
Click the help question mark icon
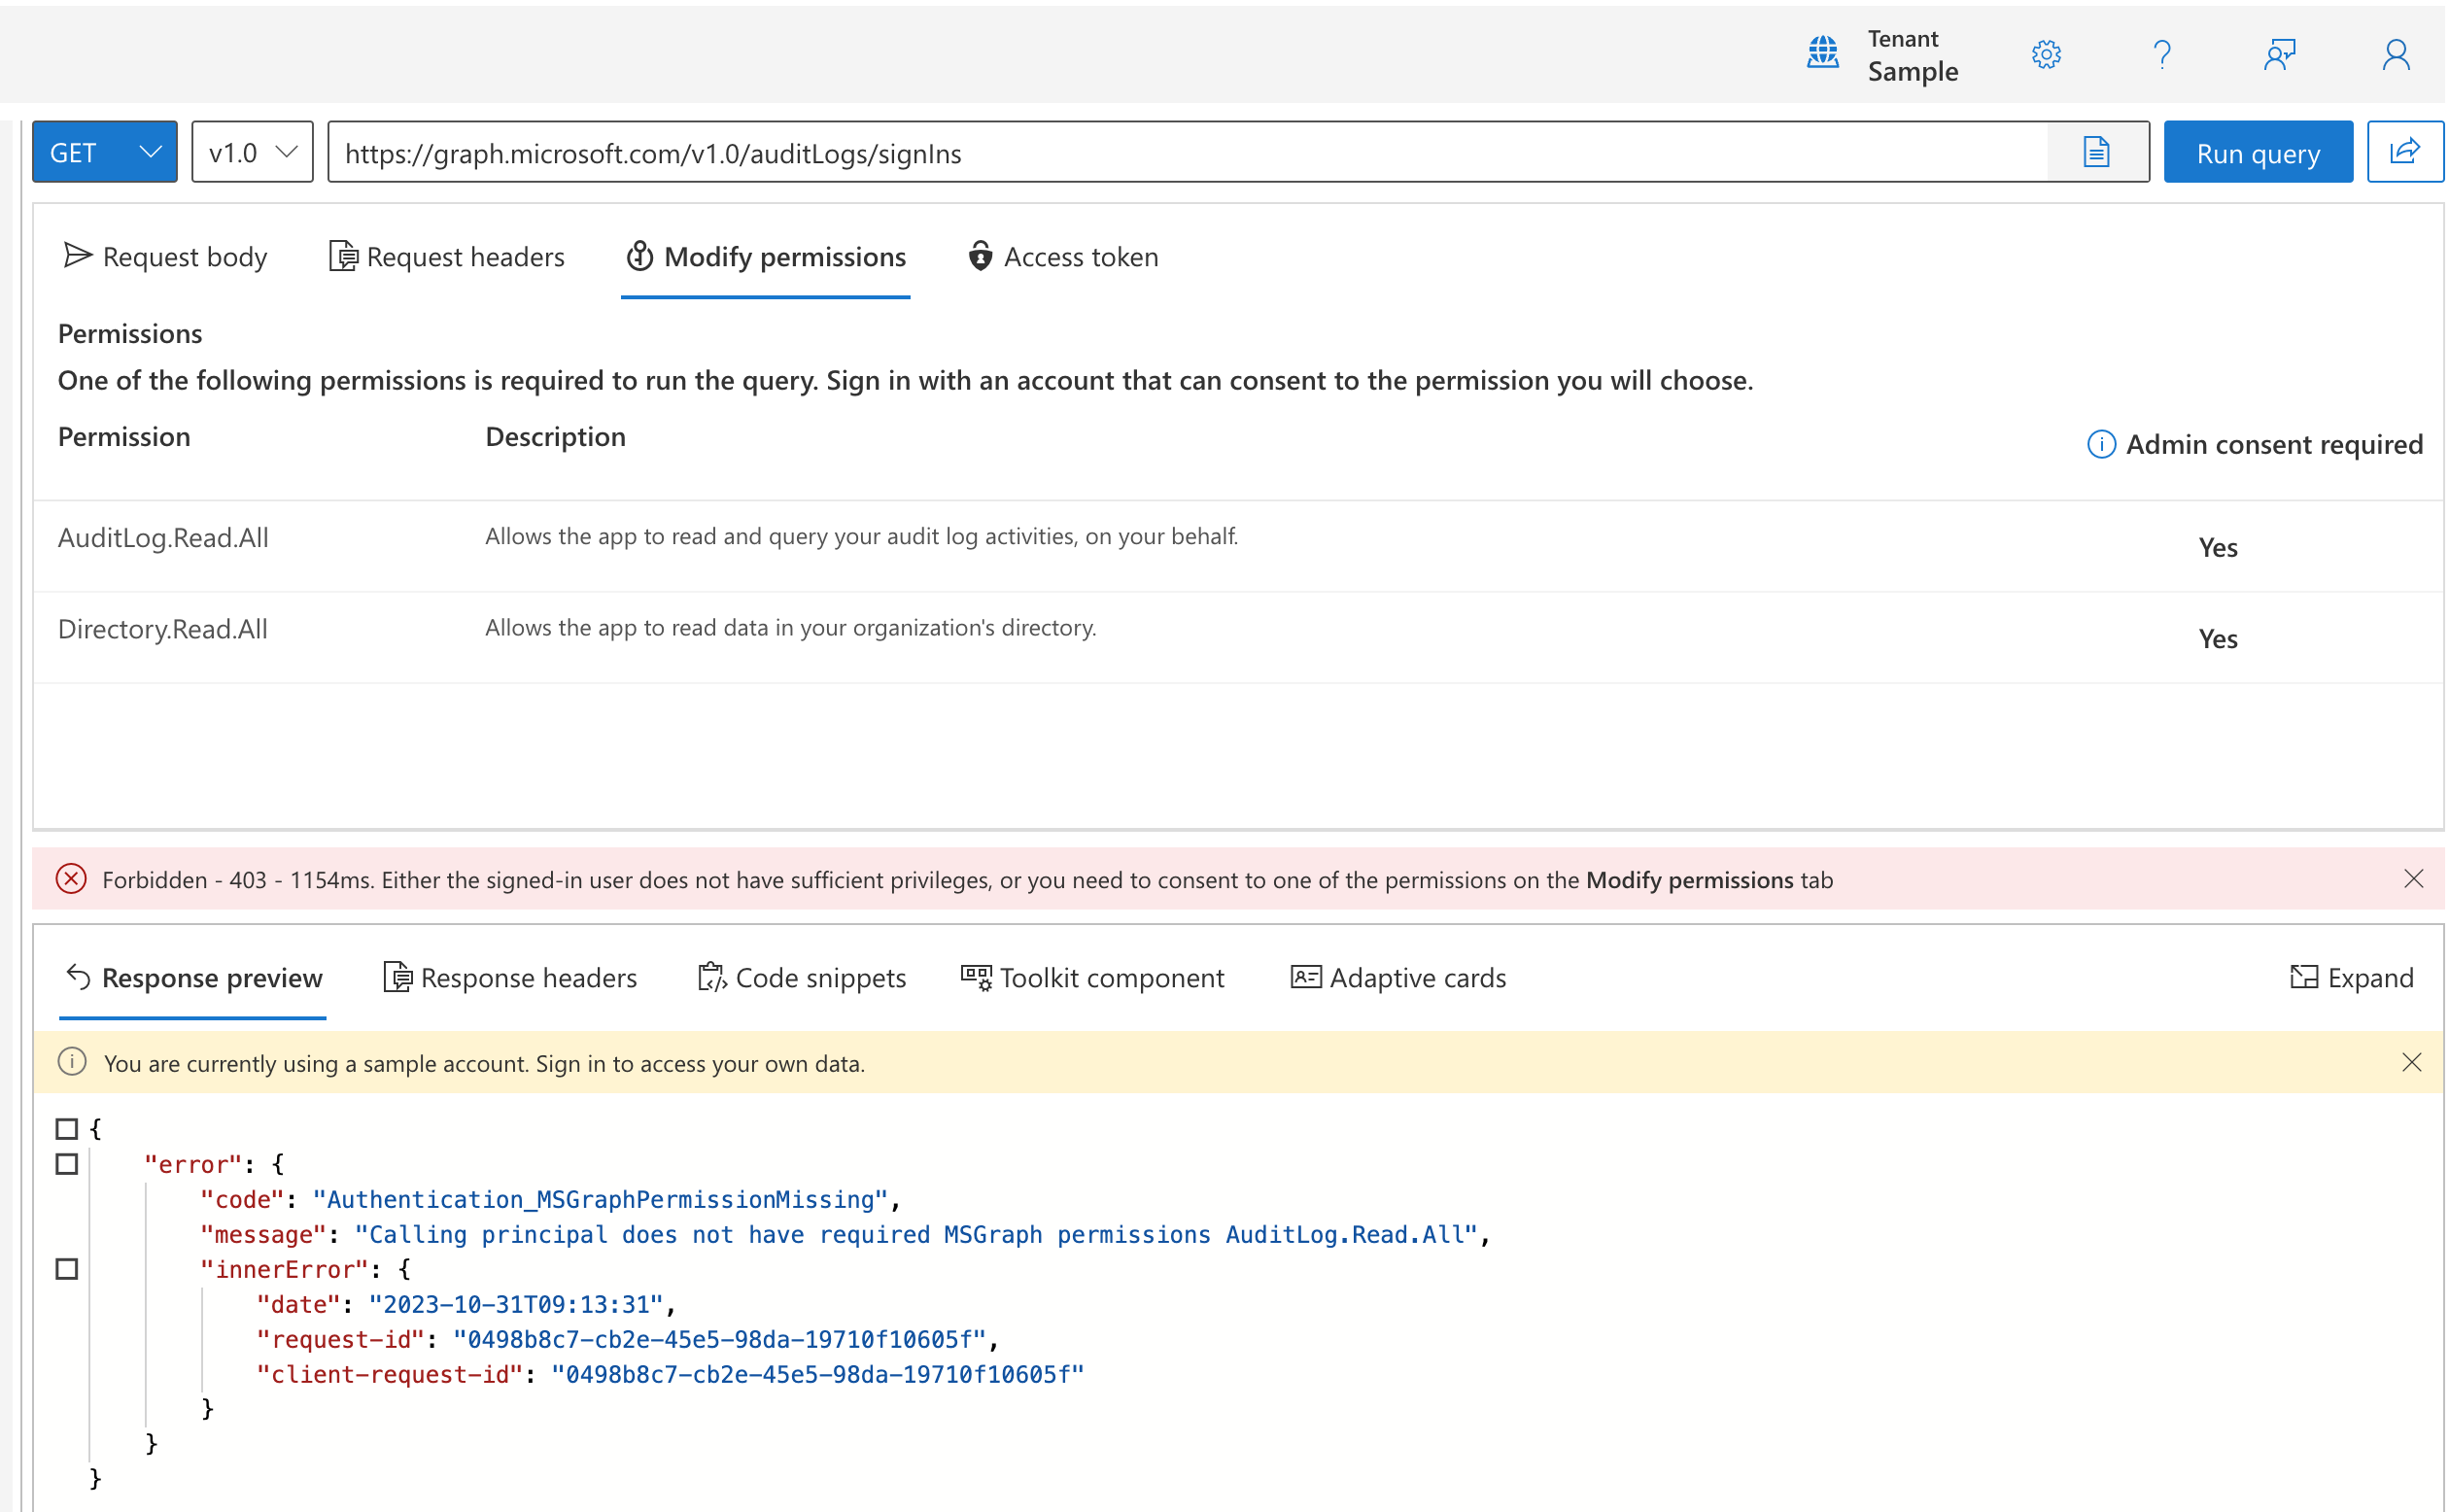point(2161,54)
